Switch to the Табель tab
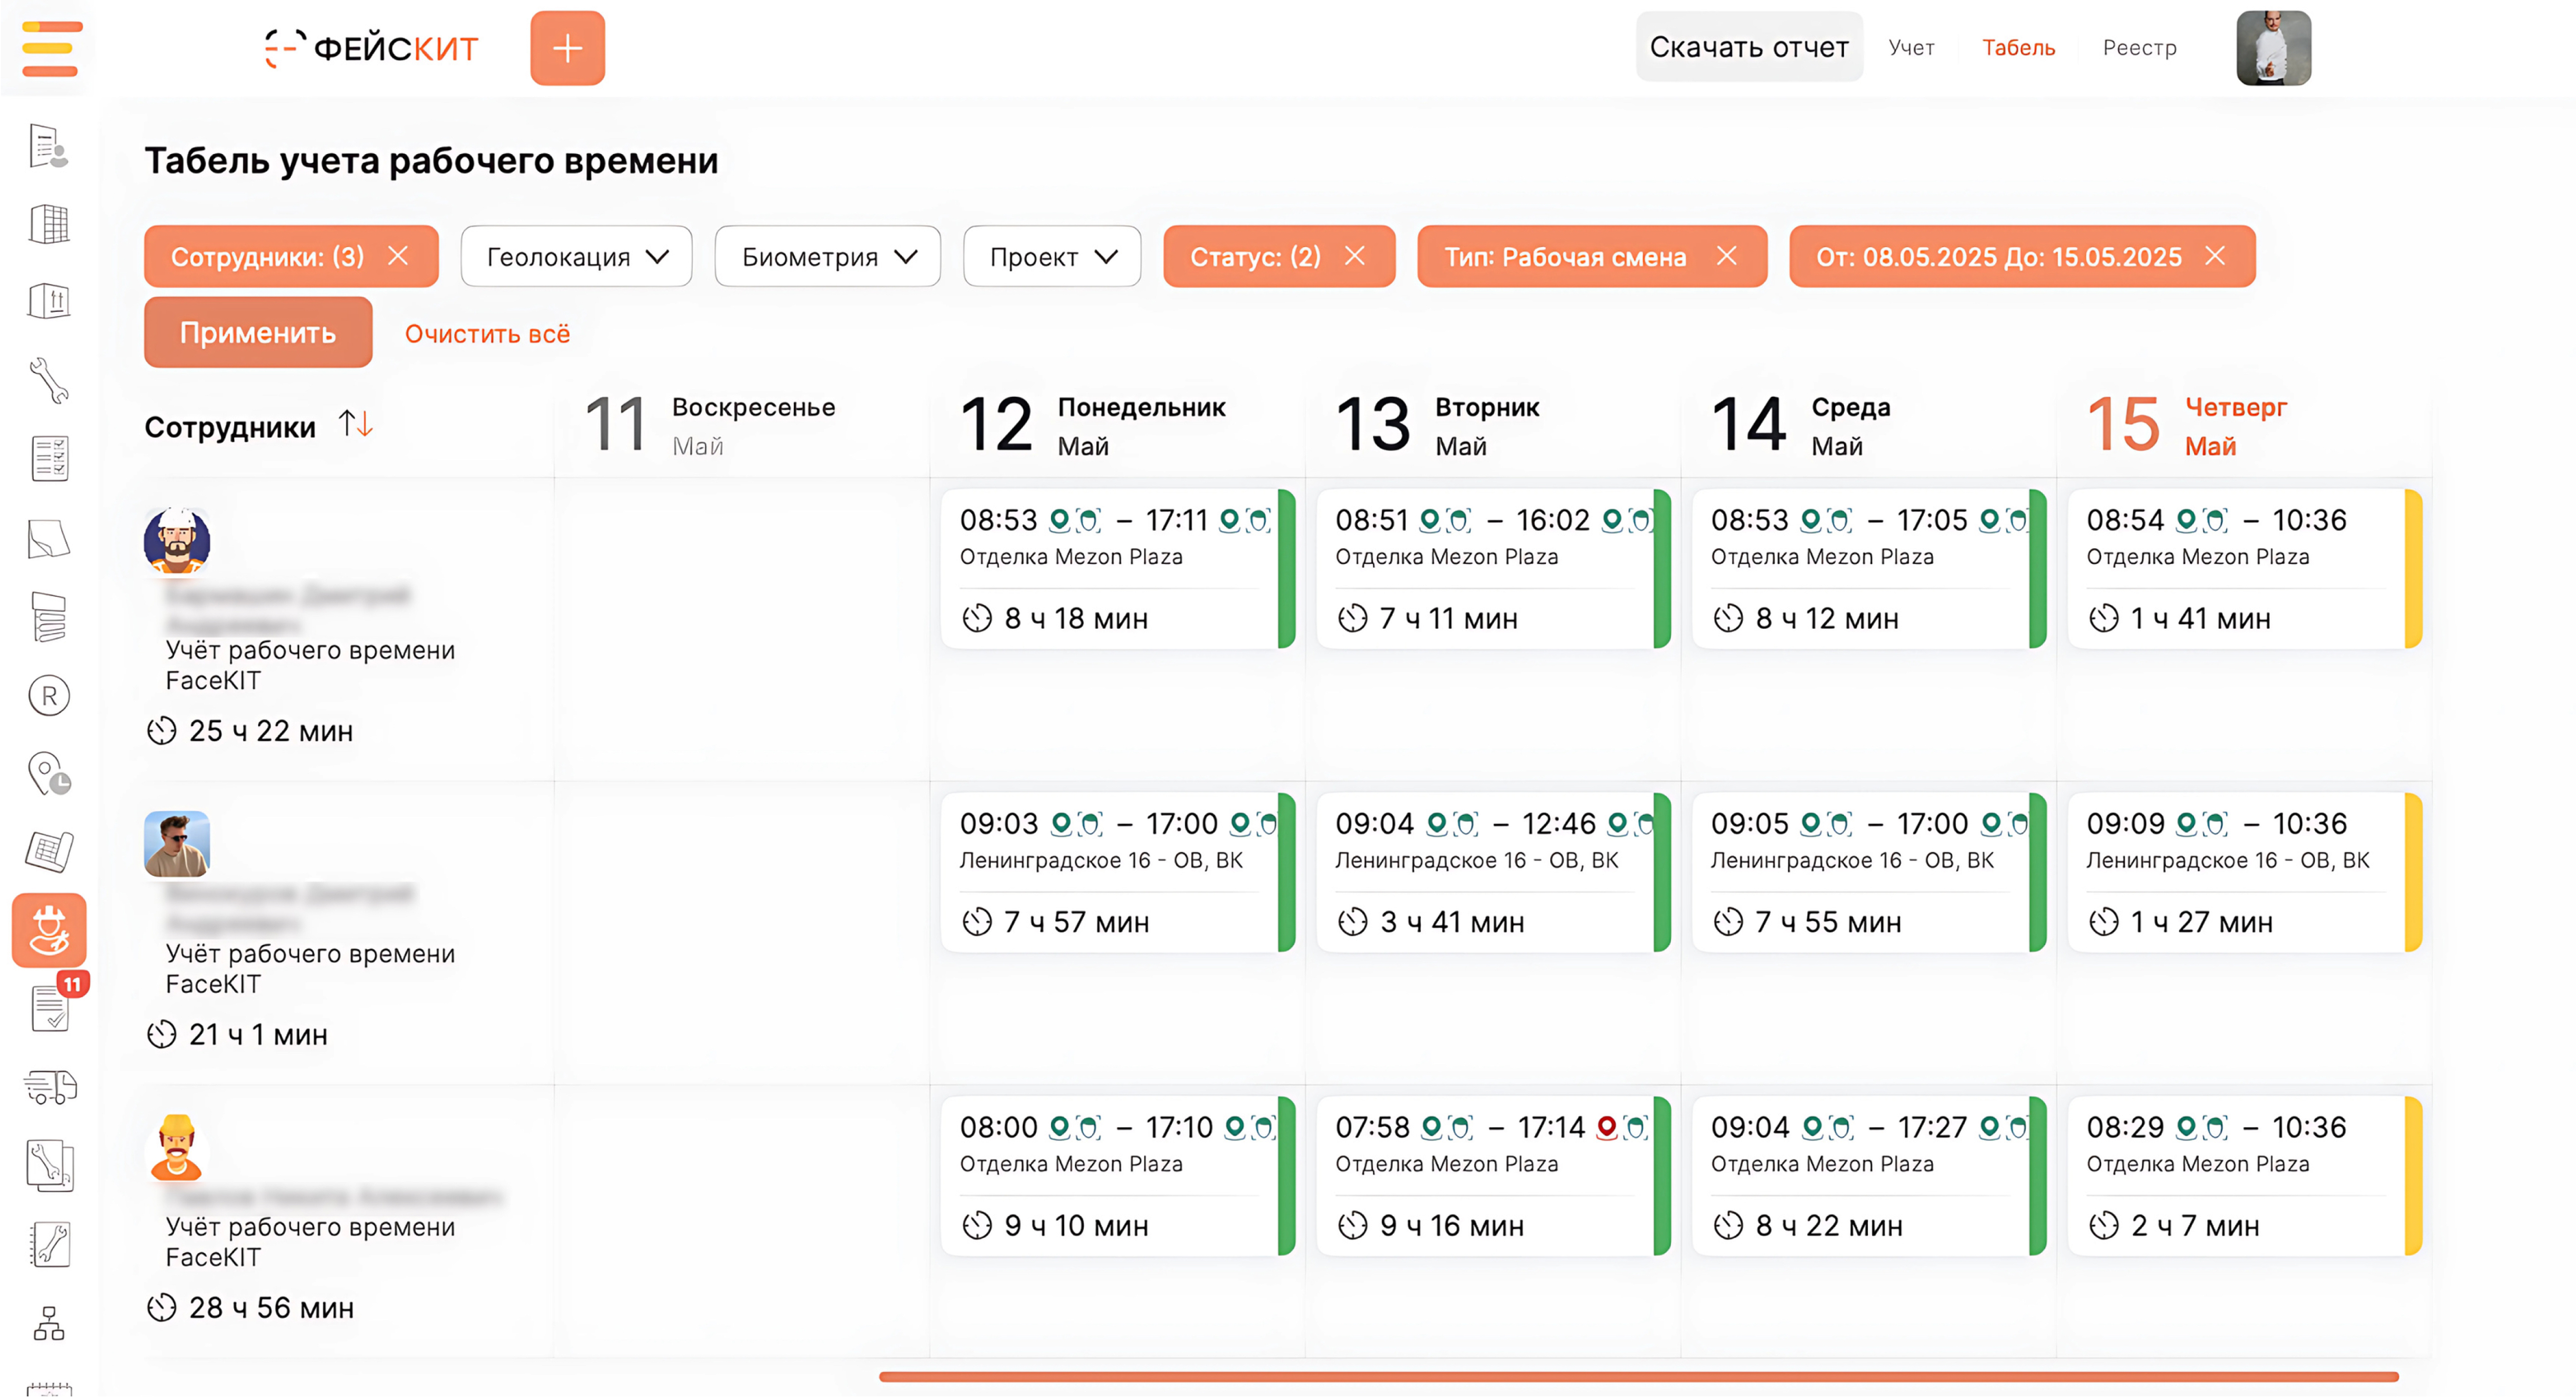The width and height of the screenshot is (2576, 1397). [x=2018, y=48]
